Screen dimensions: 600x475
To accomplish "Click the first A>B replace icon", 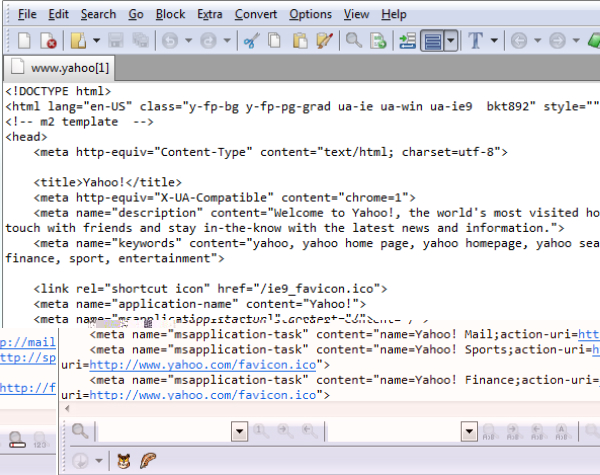I will click(x=489, y=431).
